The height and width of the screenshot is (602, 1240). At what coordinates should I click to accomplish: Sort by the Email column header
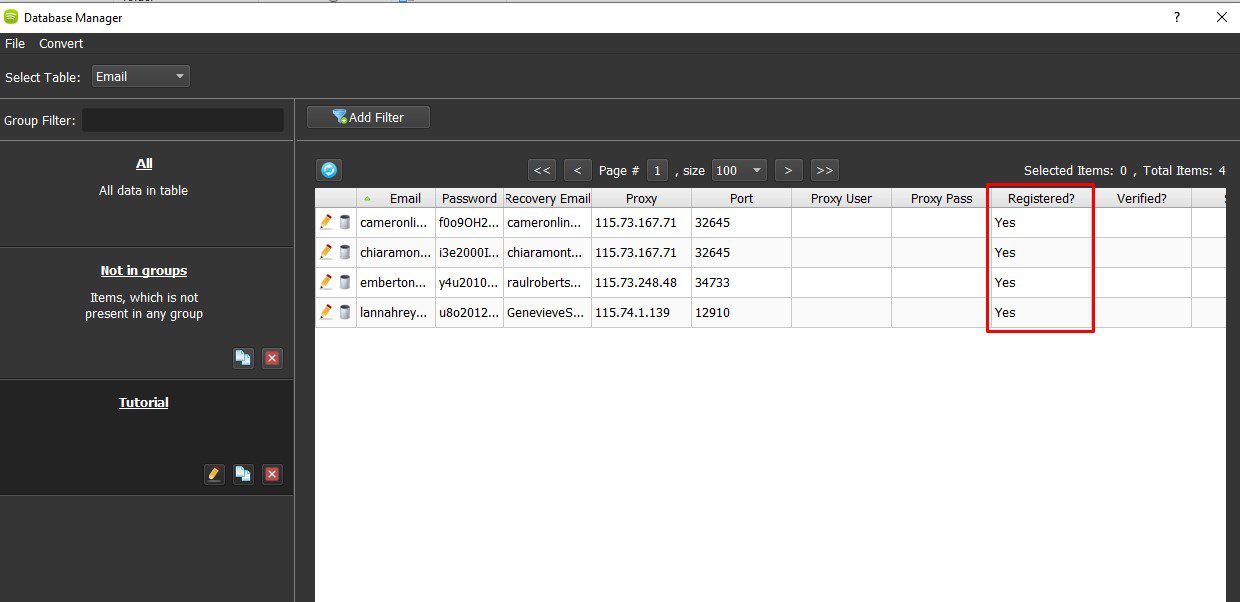pos(396,198)
